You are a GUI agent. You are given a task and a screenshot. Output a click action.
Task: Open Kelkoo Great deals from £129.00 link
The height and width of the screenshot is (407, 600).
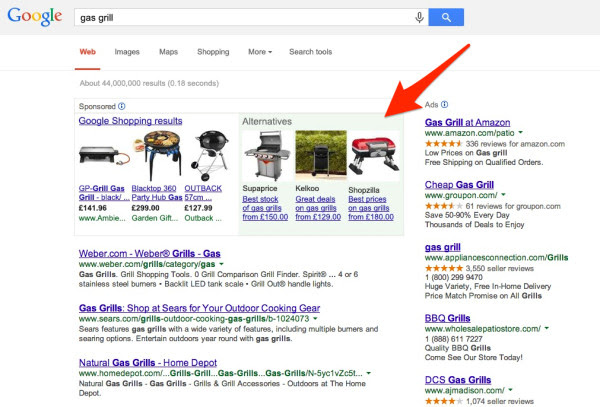[x=318, y=208]
